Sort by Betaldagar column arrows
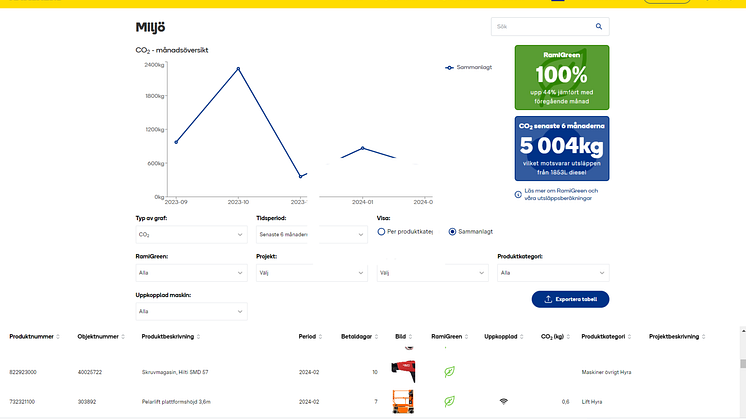The image size is (746, 419). (376, 337)
